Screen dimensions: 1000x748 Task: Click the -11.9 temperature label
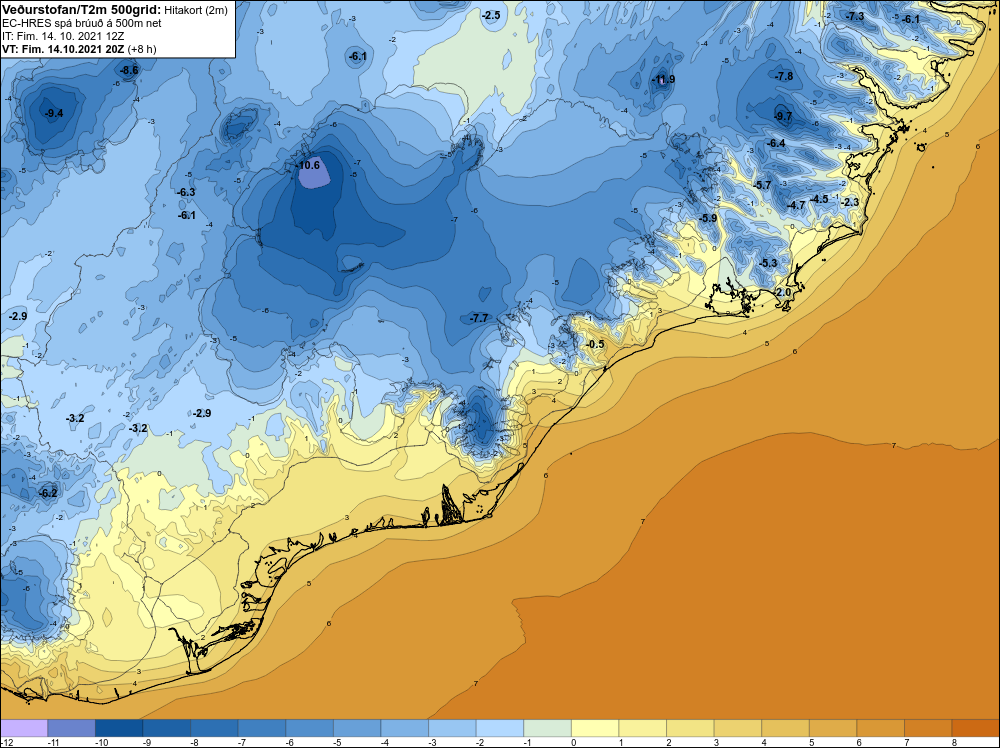point(663,80)
